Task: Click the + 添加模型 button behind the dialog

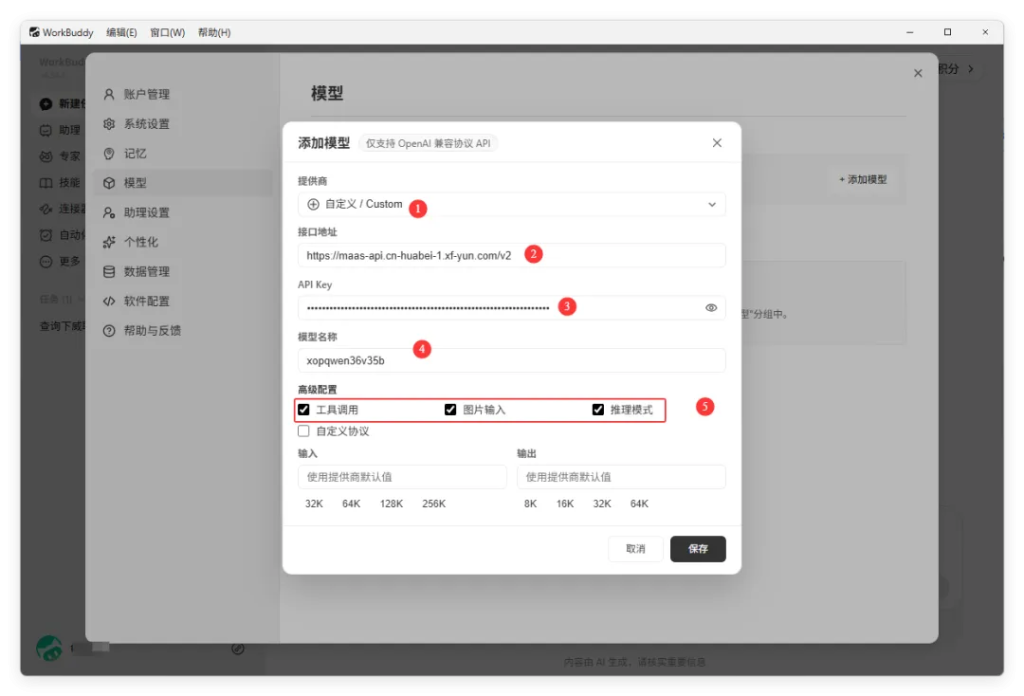Action: (x=863, y=180)
